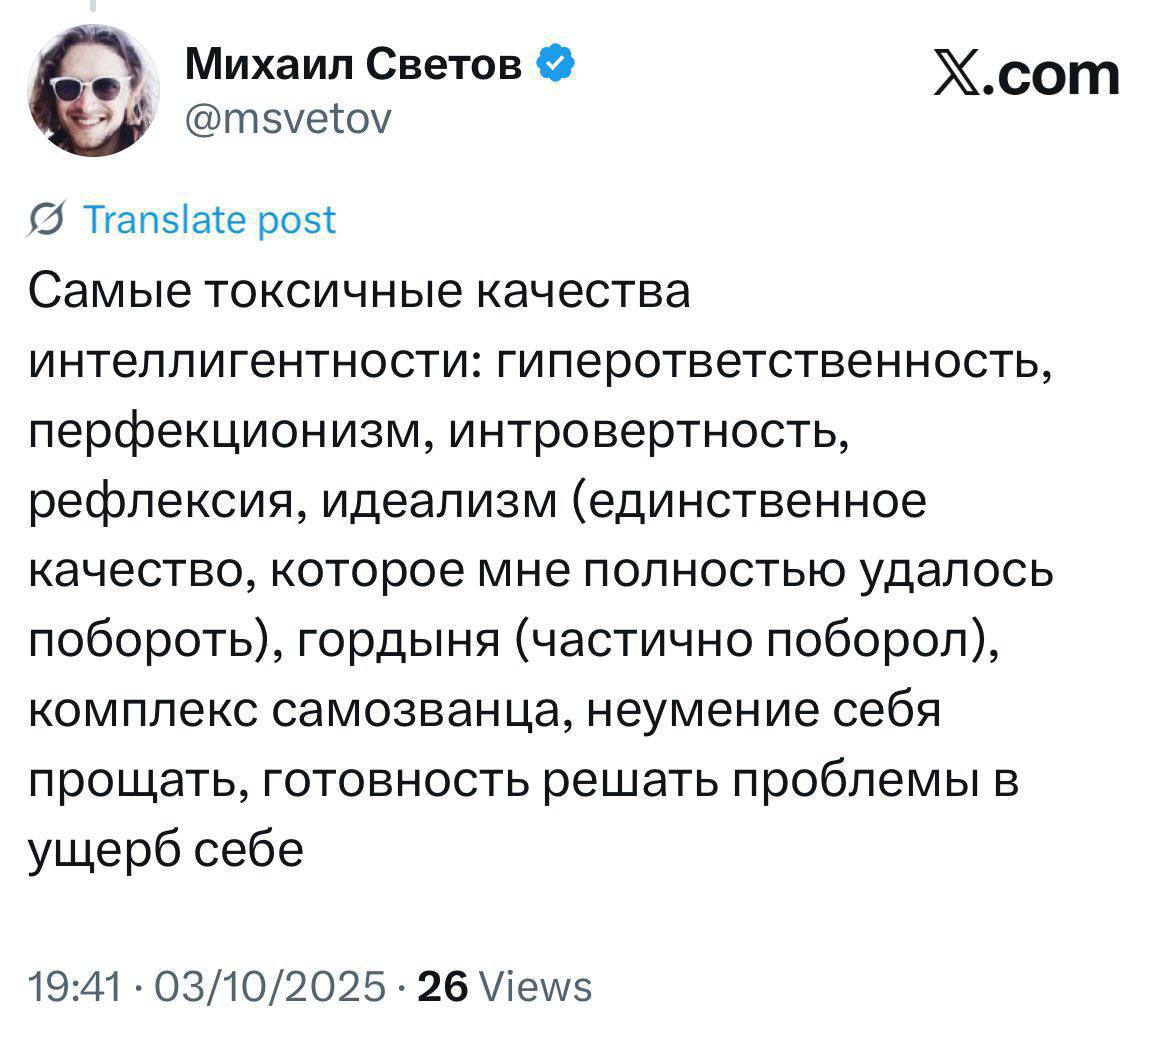Image resolution: width=1170 pixels, height=1042 pixels.
Task: Click the display name Михаил Светов
Action: [x=353, y=64]
